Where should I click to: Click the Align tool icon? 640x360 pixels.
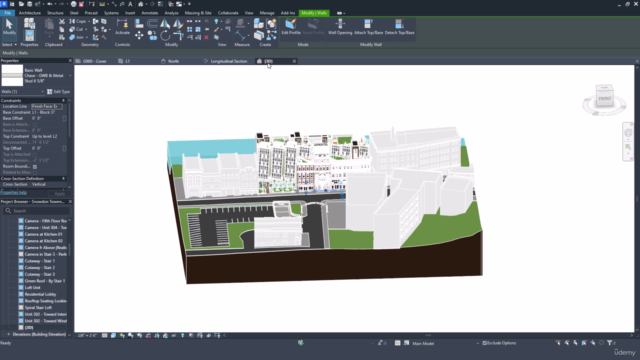coord(139,24)
